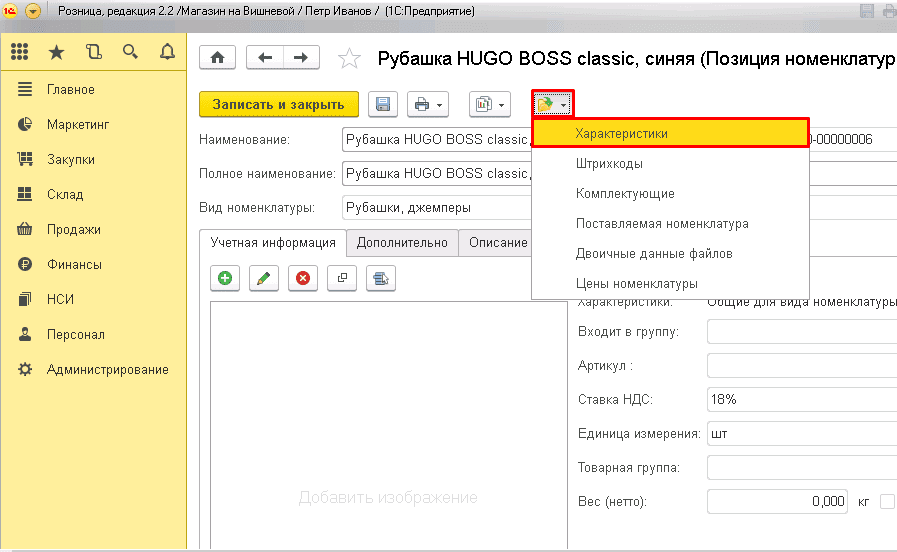Open notifications bell icon
This screenshot has height=552, width=897.
click(167, 52)
